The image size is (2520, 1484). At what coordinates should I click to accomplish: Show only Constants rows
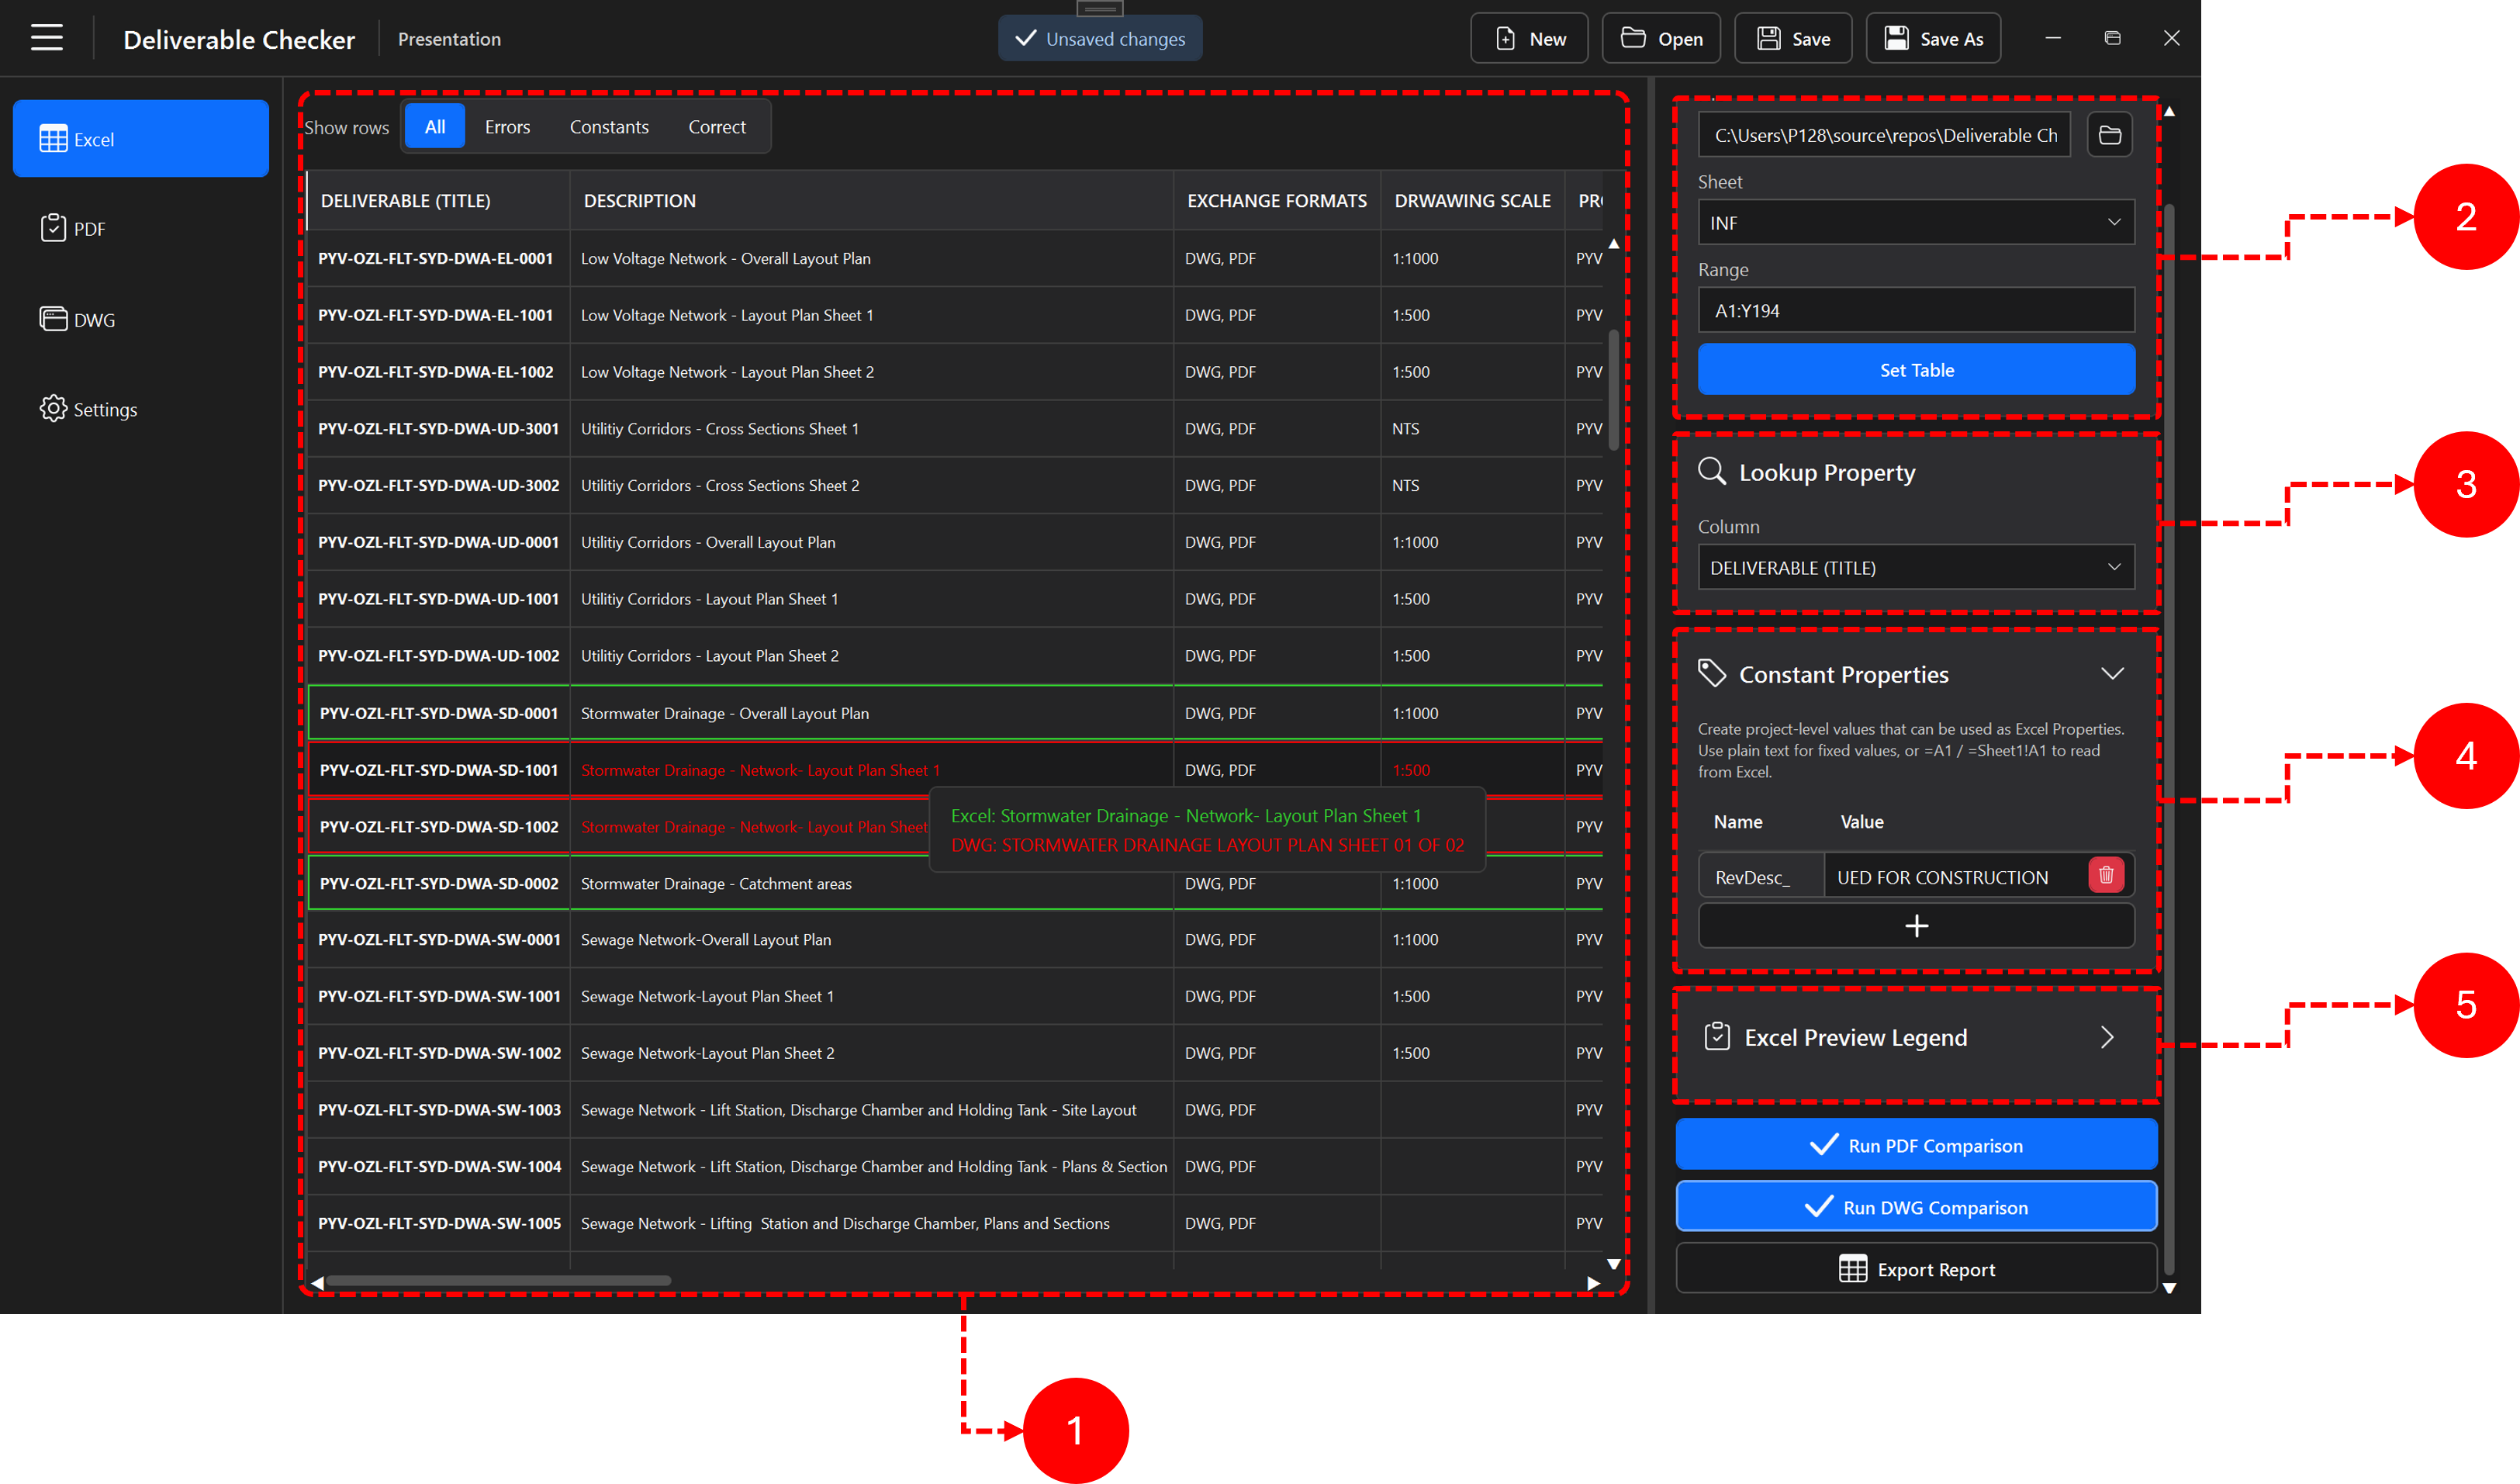(609, 127)
